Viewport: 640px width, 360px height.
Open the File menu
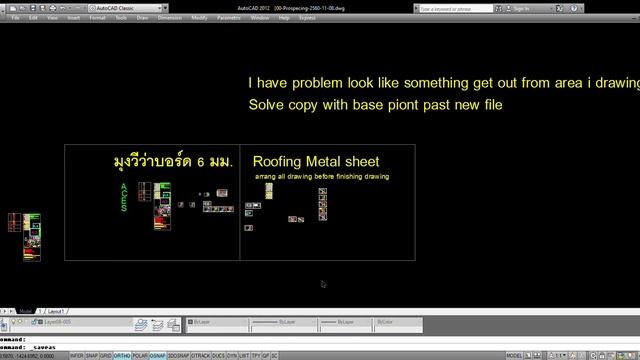click(16, 18)
